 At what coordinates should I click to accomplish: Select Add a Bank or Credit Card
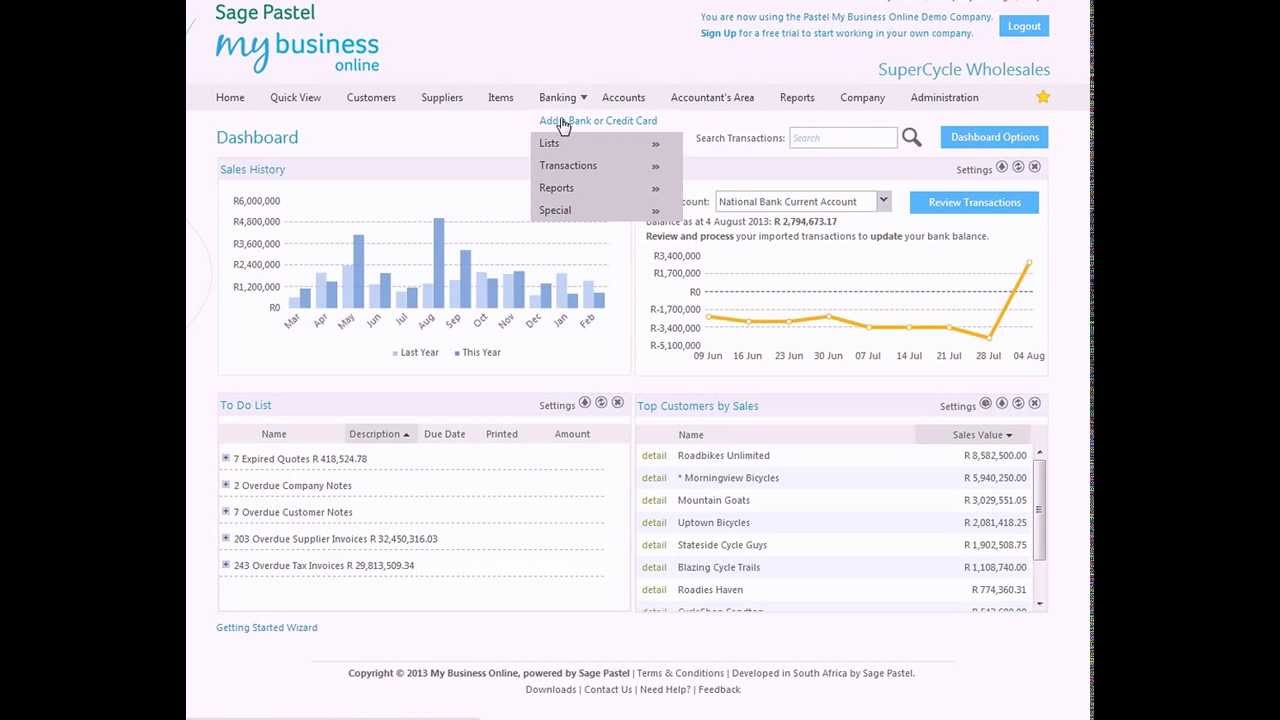[598, 120]
